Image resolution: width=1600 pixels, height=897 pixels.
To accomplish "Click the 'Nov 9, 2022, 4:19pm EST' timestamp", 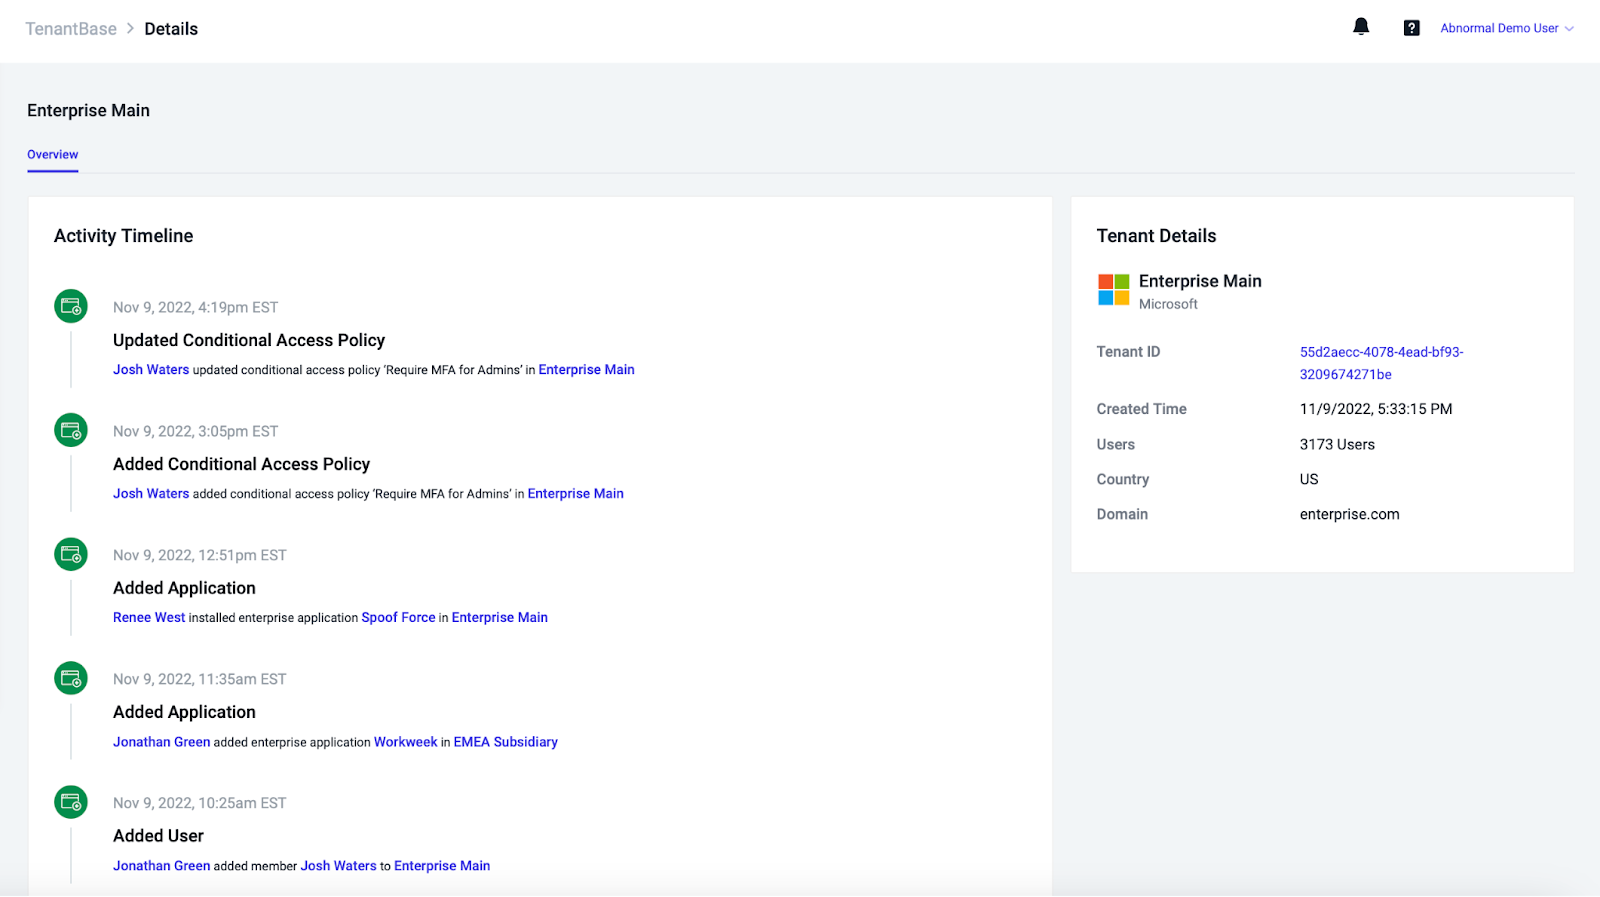I will point(195,308).
